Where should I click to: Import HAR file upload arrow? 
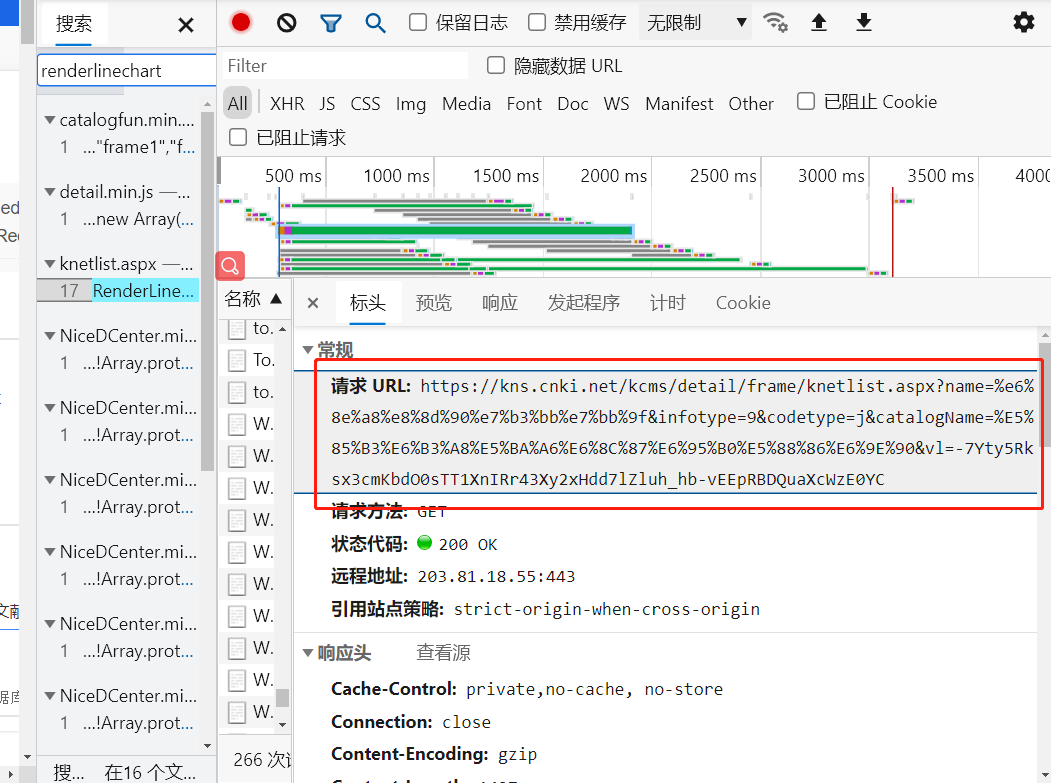tap(818, 23)
